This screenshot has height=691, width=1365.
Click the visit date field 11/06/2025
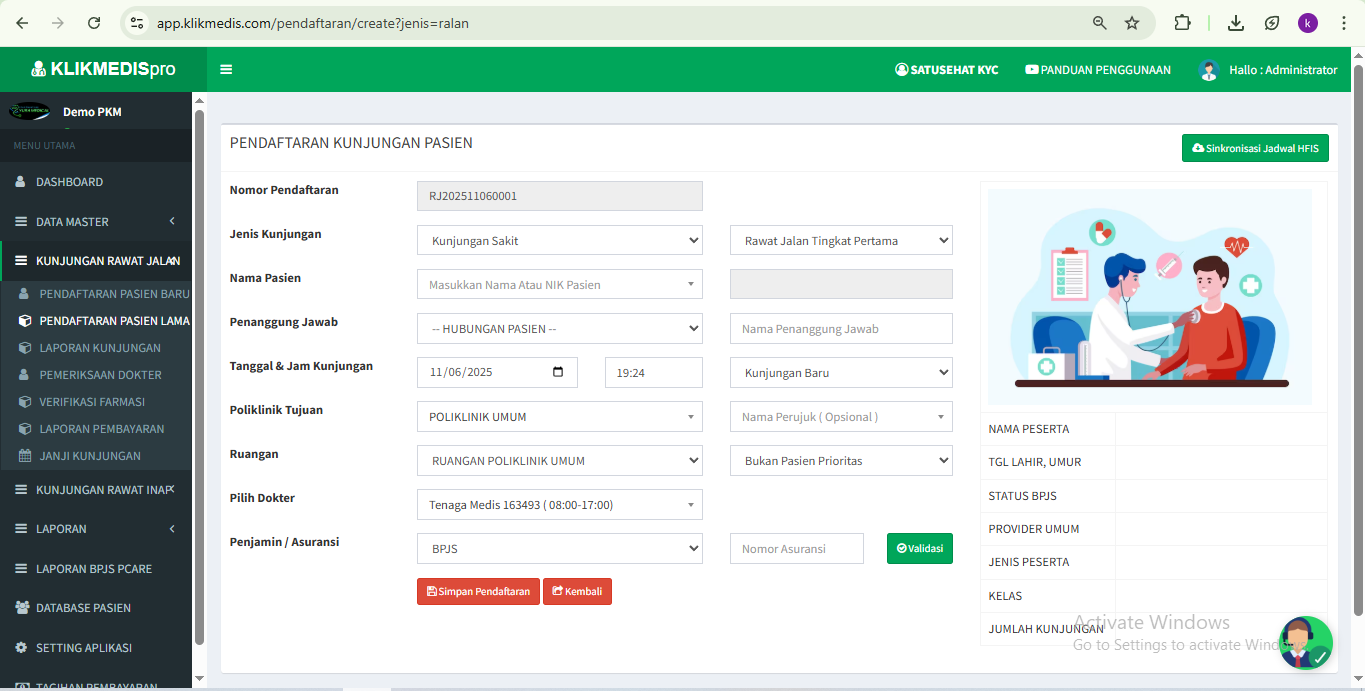[x=497, y=372]
